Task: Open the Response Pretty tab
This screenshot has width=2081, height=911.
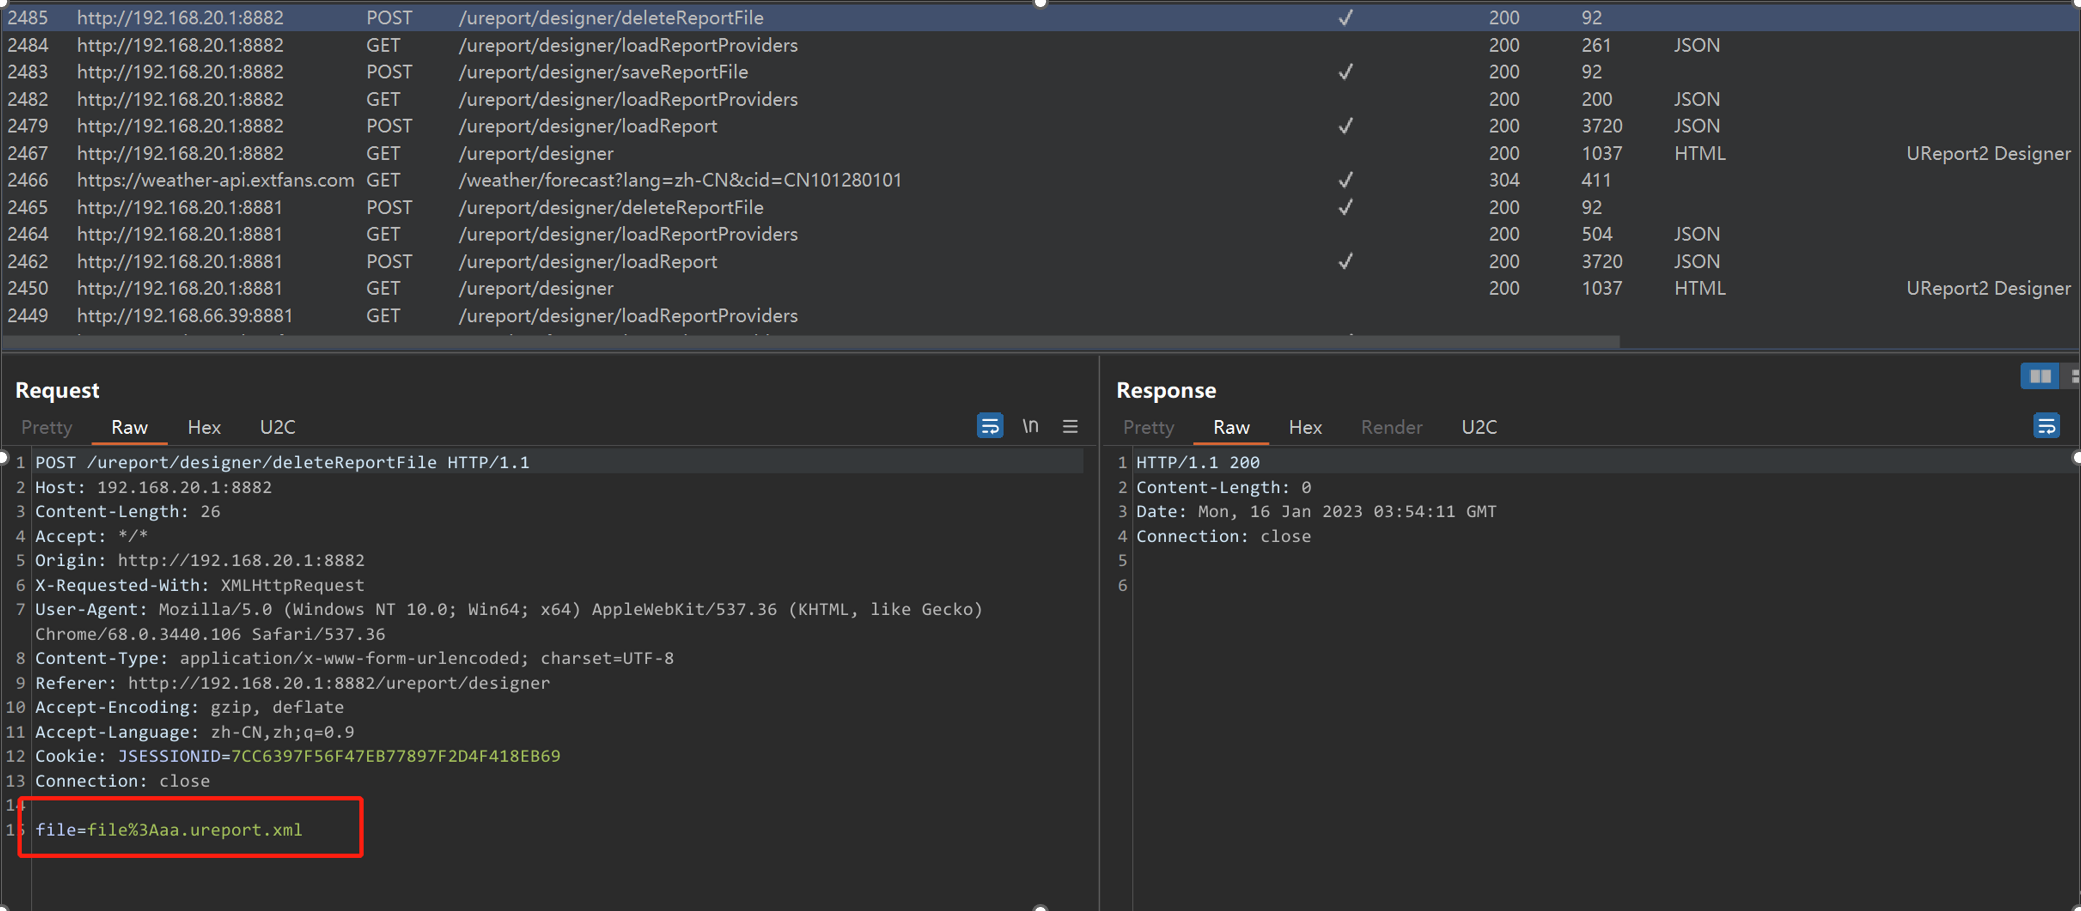Action: [1148, 427]
